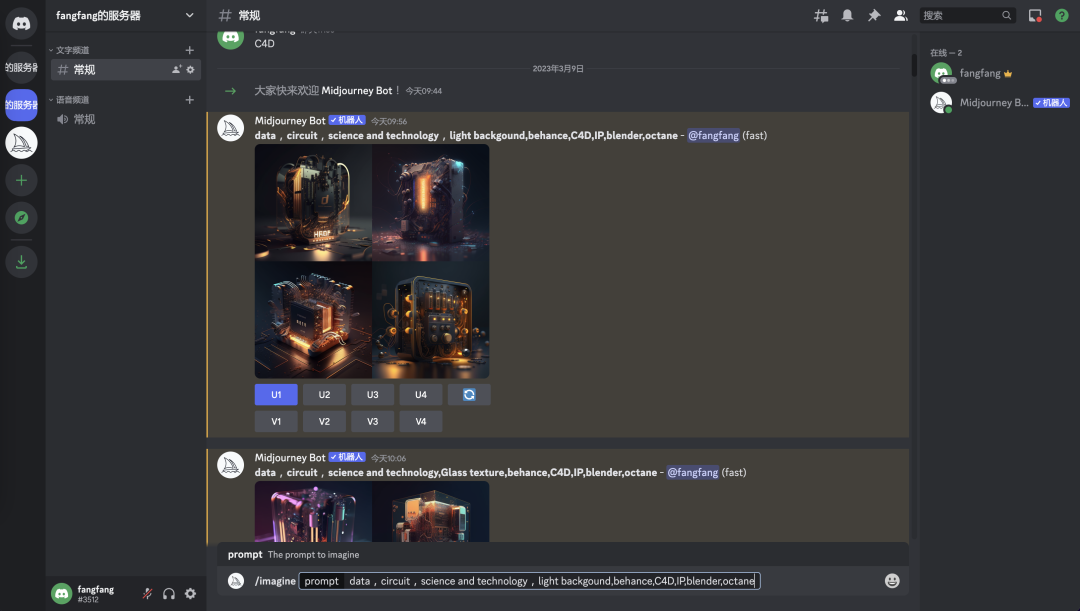
Task: Select the highlighted server icon in sidebar
Action: pos(21,105)
